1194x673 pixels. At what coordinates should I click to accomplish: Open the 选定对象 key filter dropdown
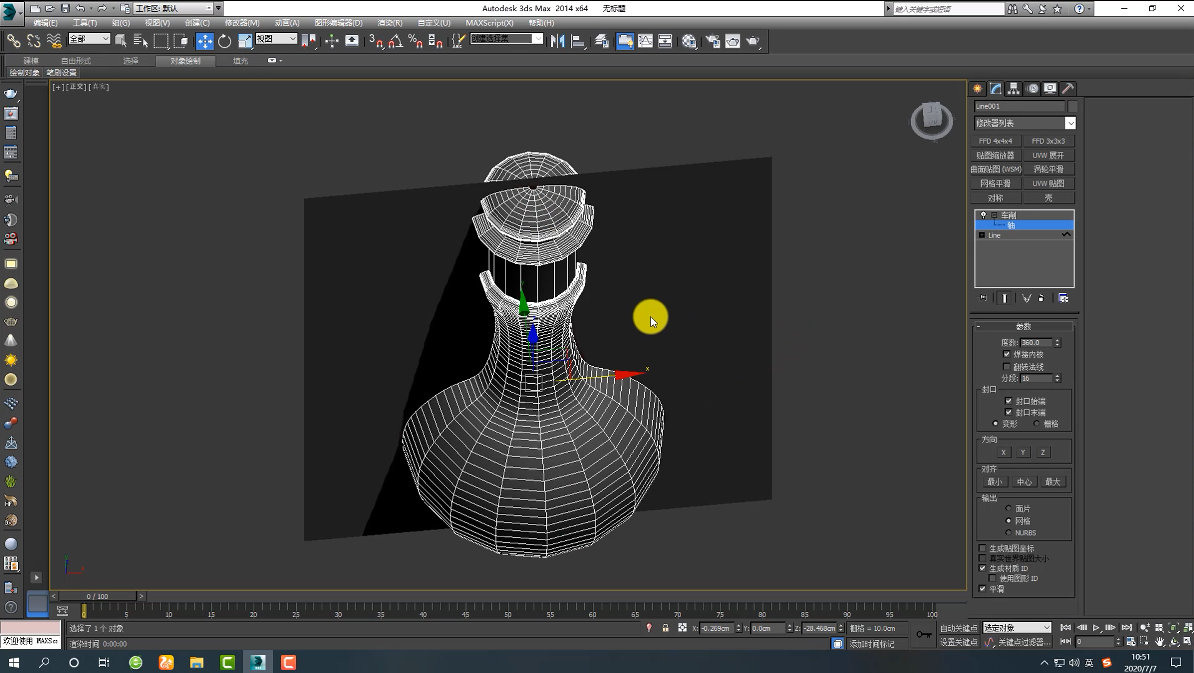click(1017, 628)
